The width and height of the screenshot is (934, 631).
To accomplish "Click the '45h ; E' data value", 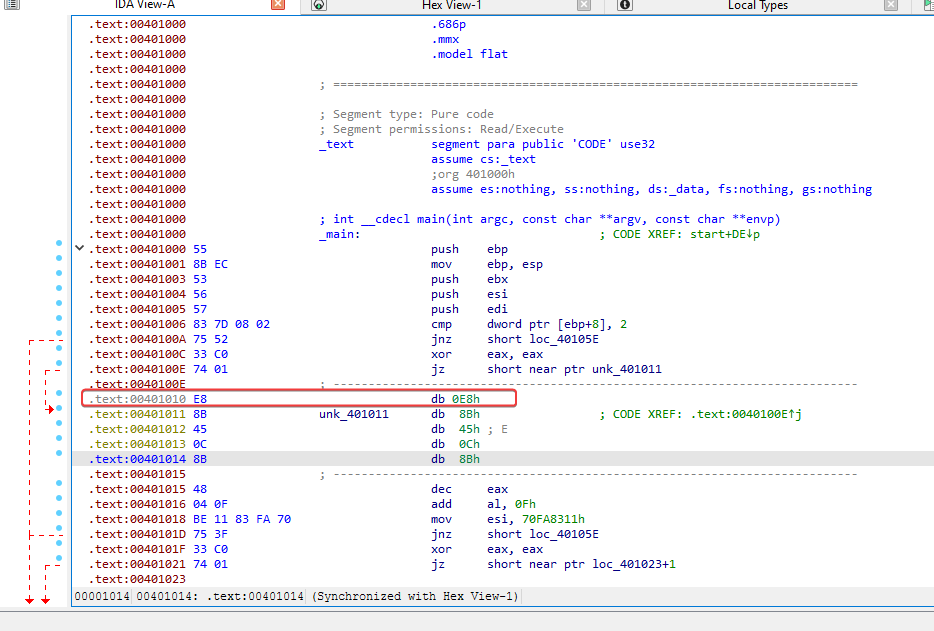I will click(x=483, y=429).
